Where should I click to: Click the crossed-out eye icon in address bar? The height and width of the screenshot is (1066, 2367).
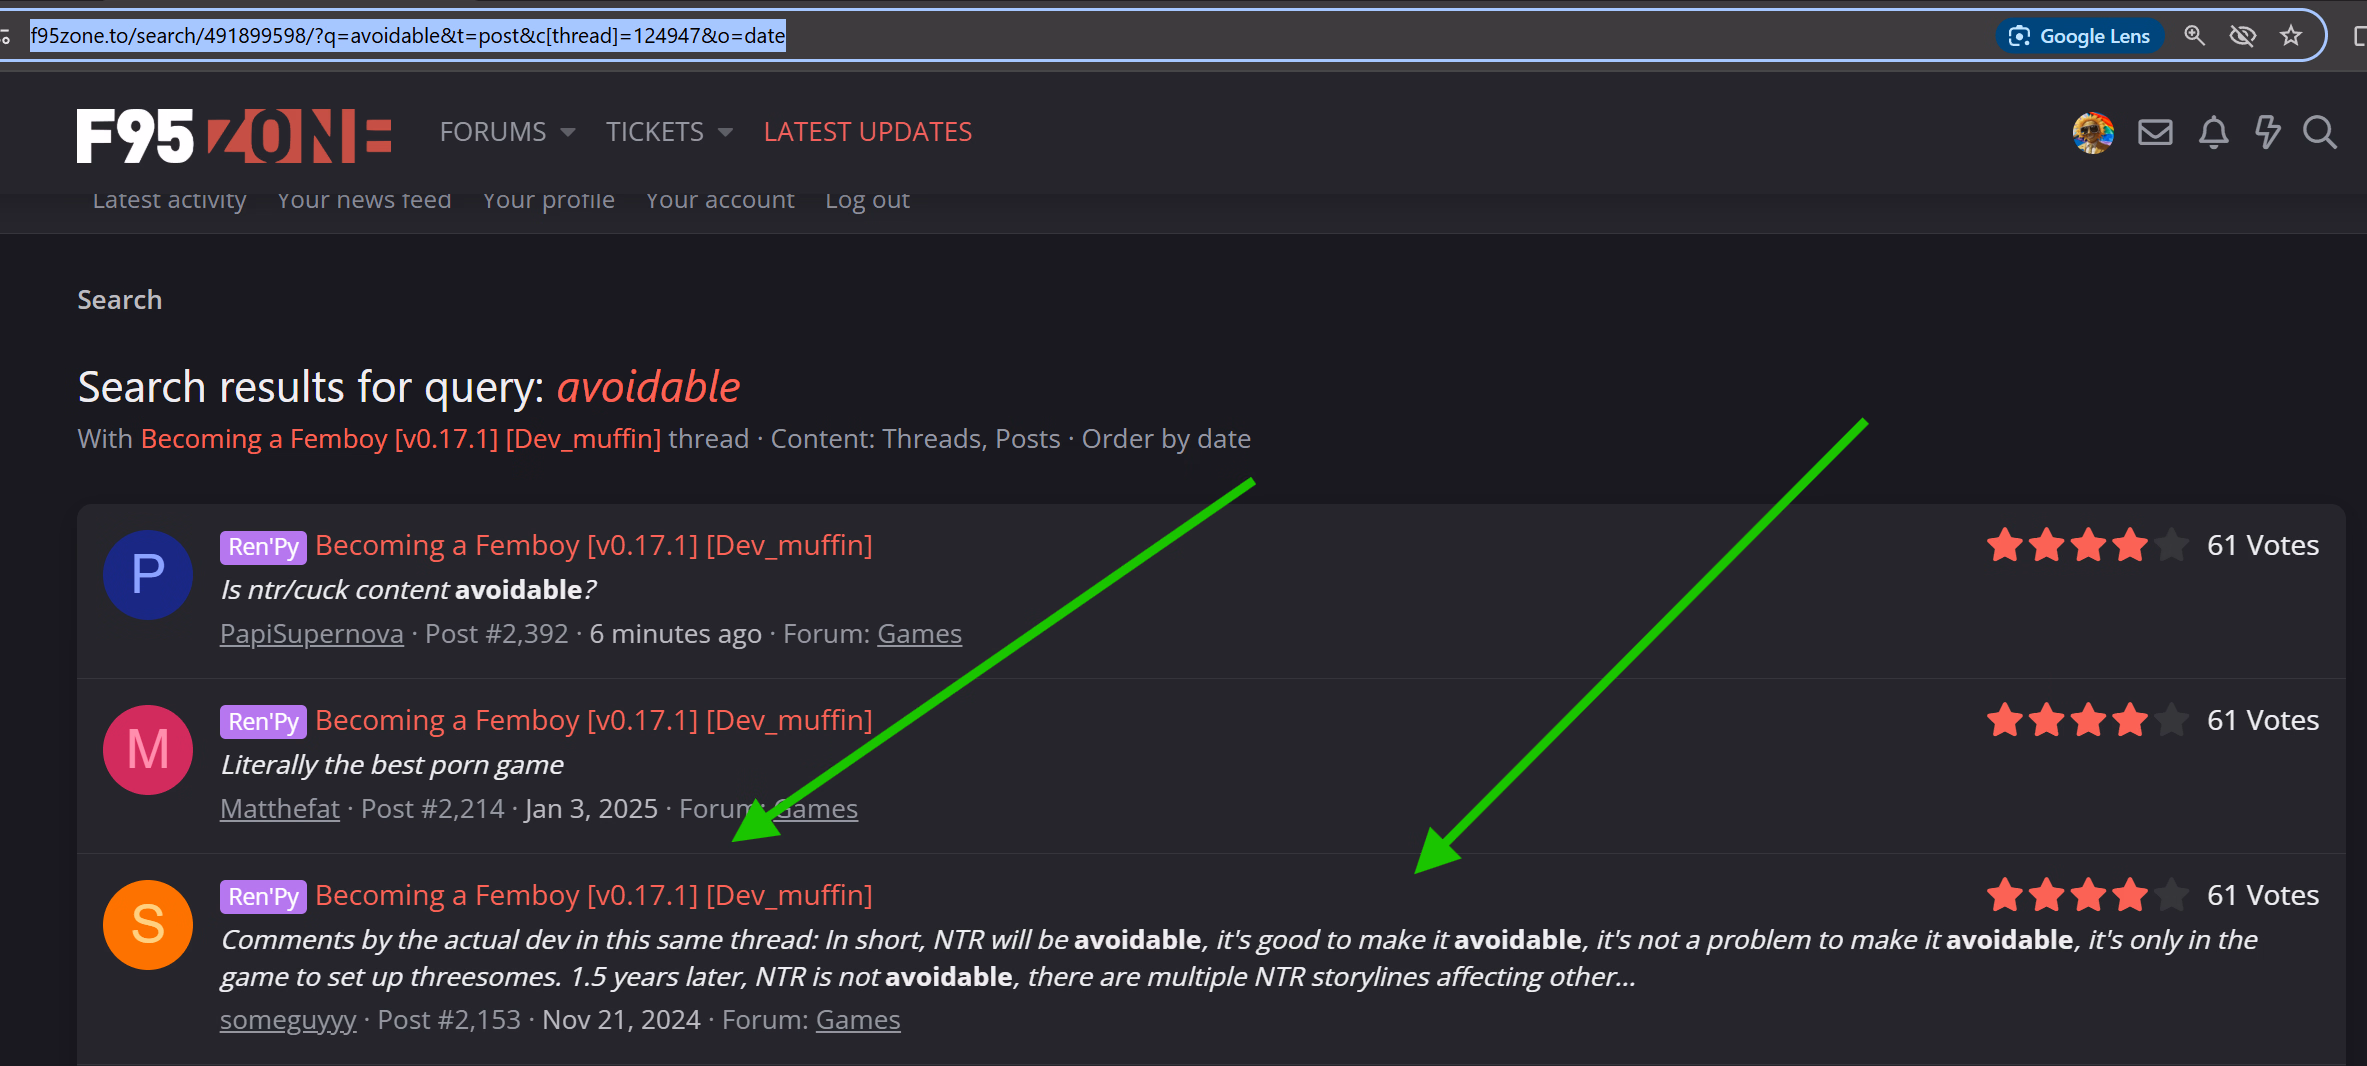point(2243,36)
